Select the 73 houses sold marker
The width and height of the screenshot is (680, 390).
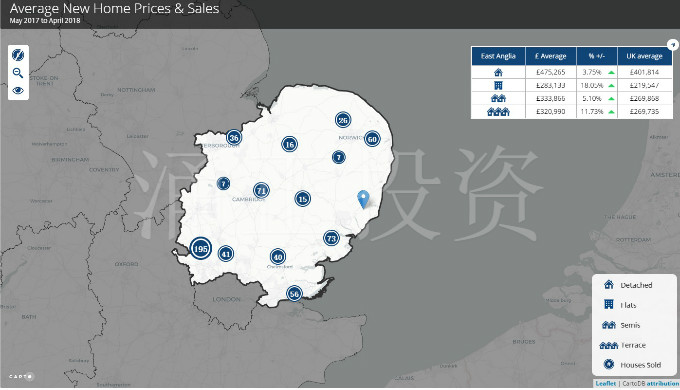pos(331,238)
